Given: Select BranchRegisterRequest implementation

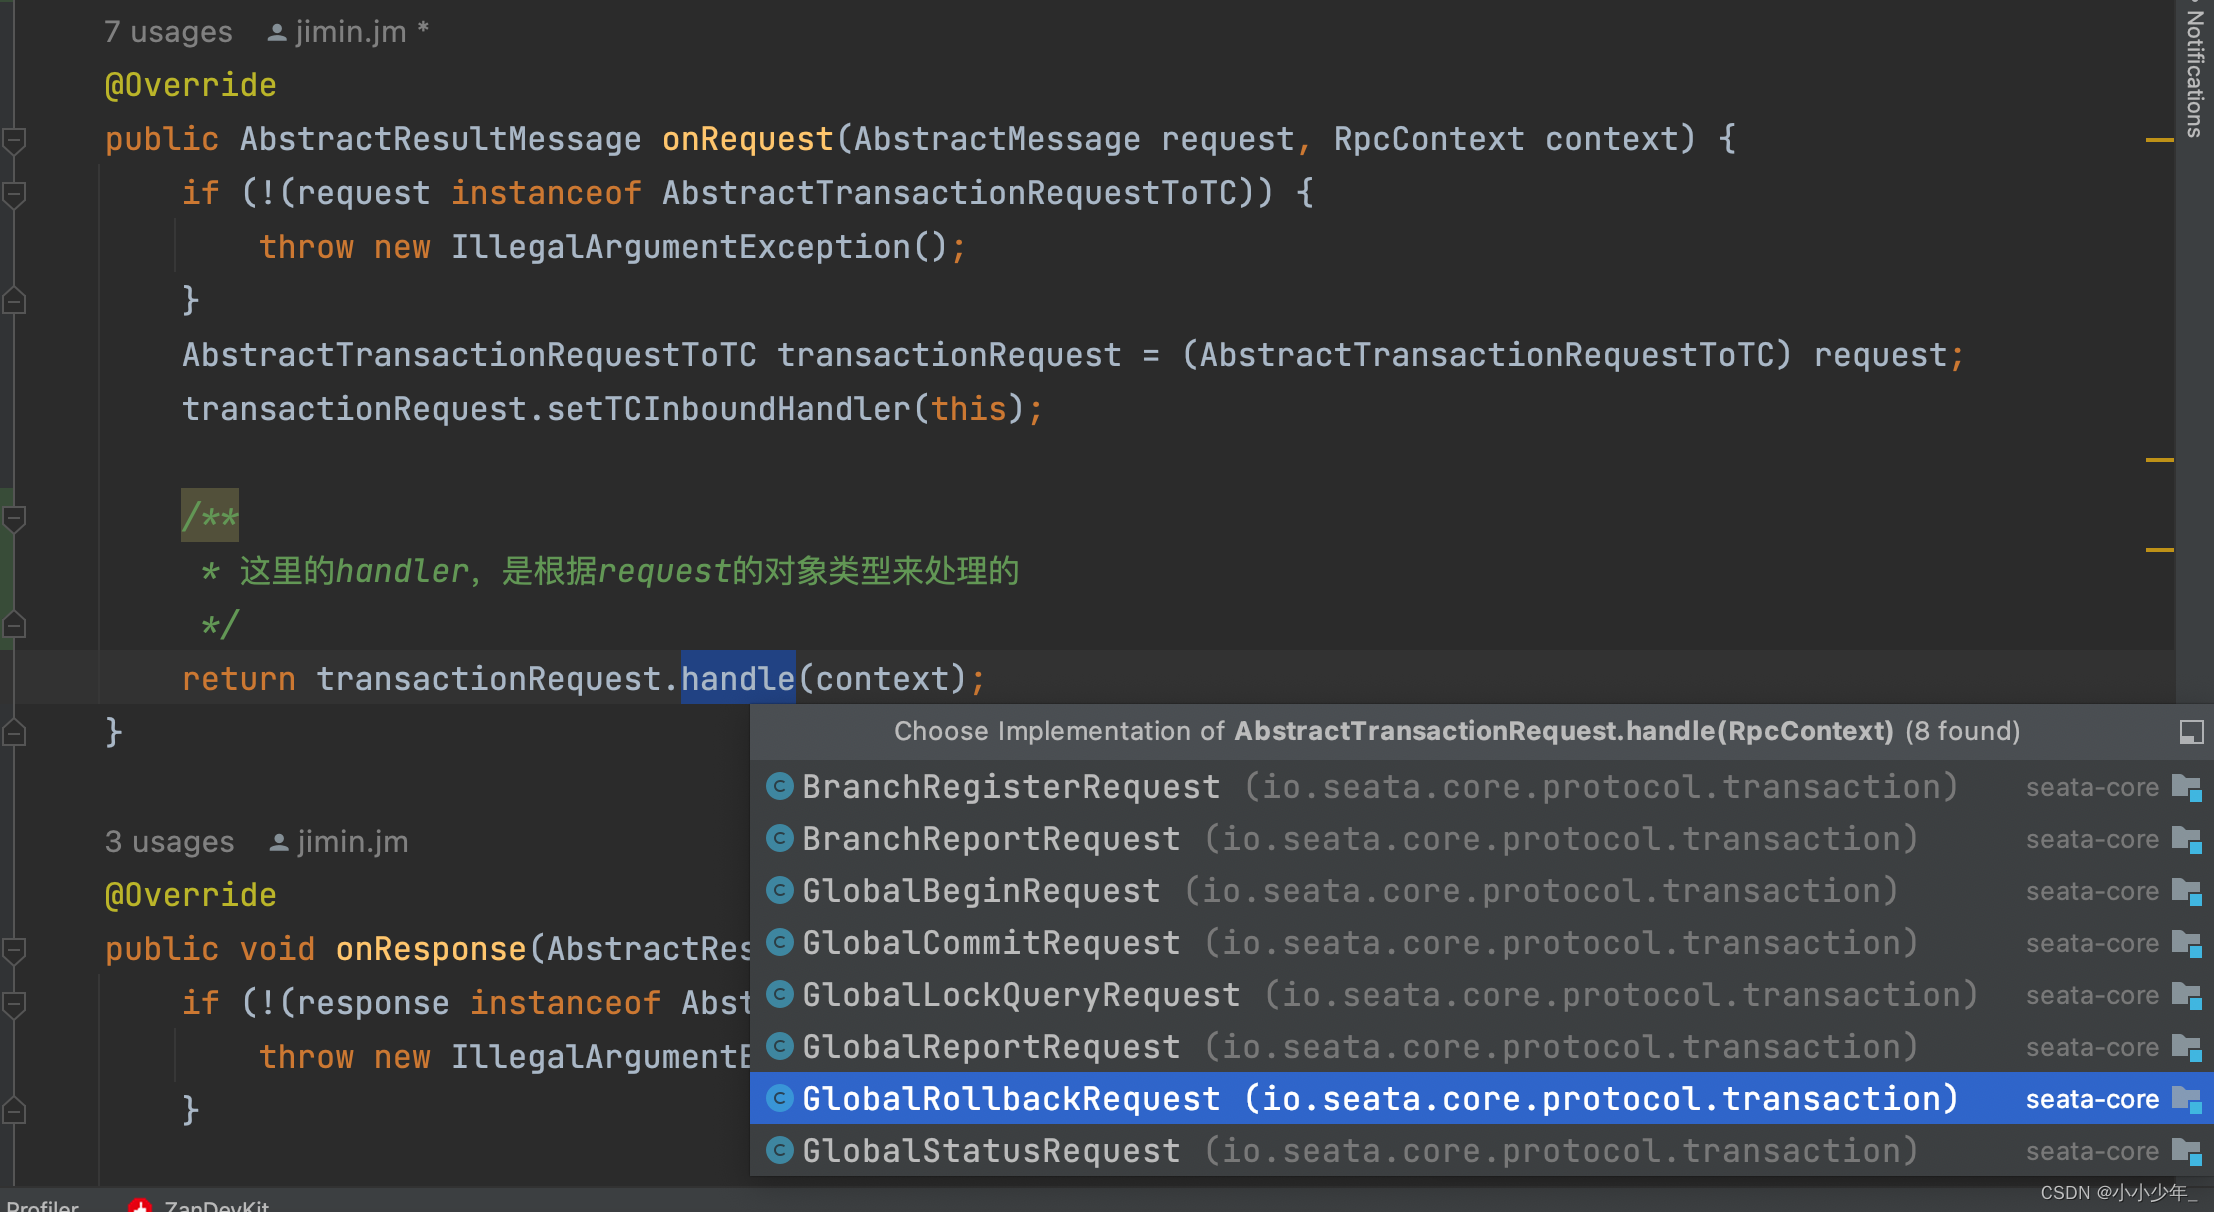Looking at the screenshot, I should [x=1482, y=787].
